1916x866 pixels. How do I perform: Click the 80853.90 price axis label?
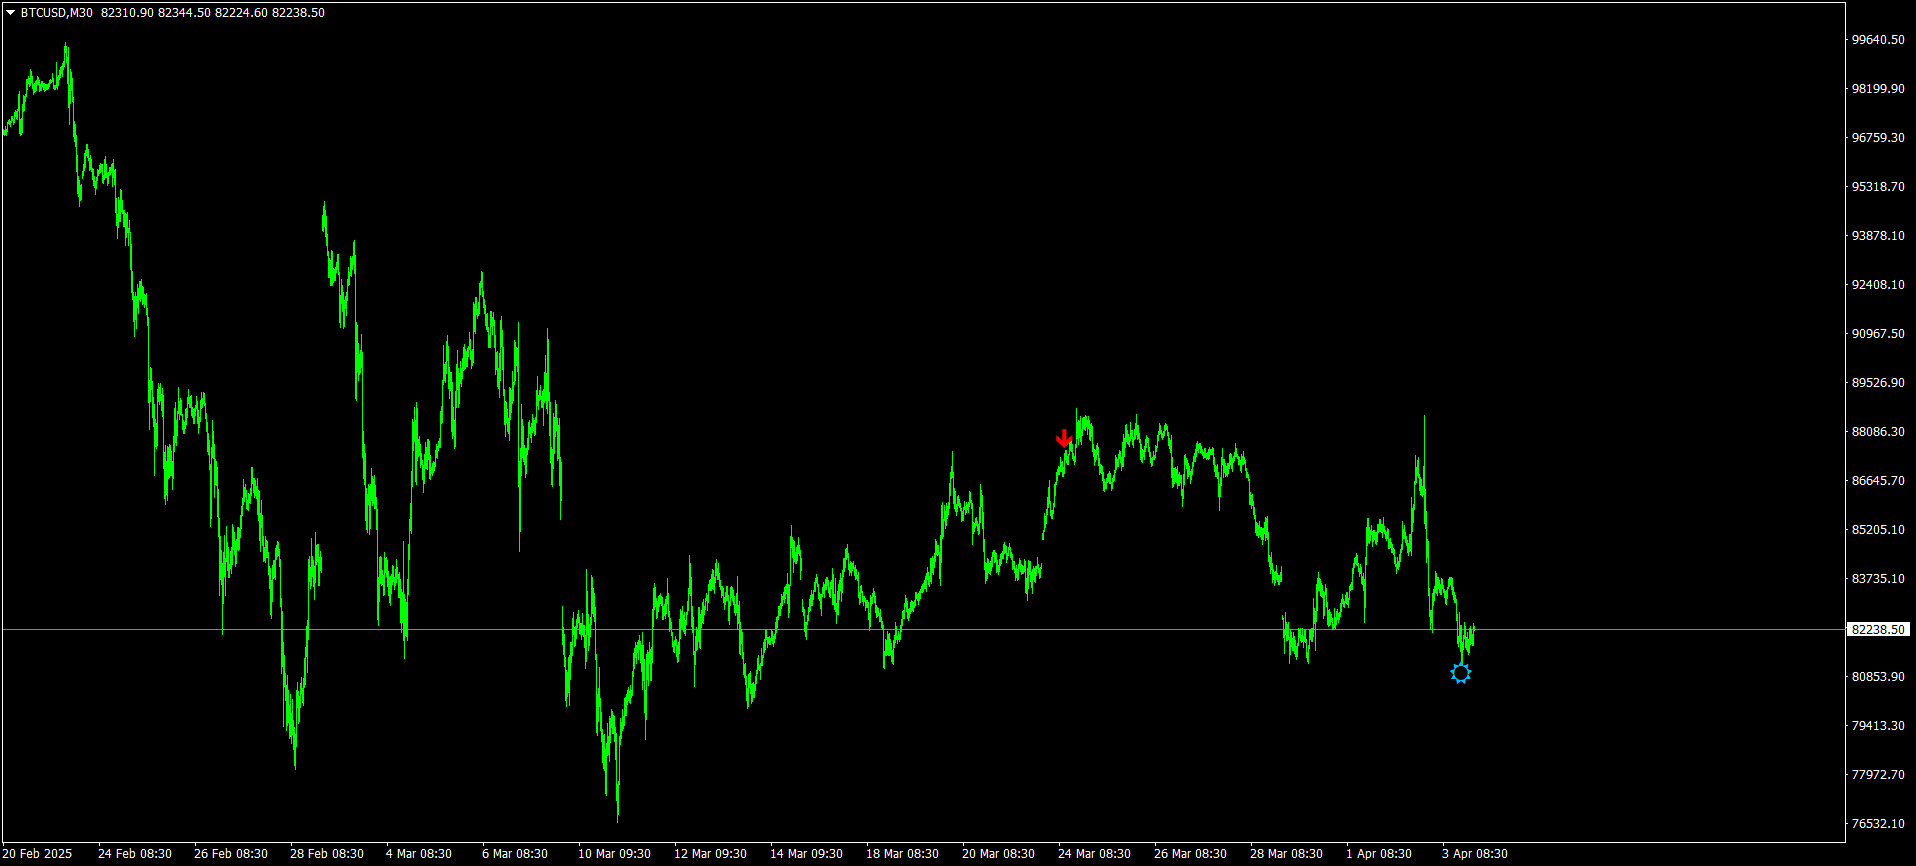tap(1878, 677)
